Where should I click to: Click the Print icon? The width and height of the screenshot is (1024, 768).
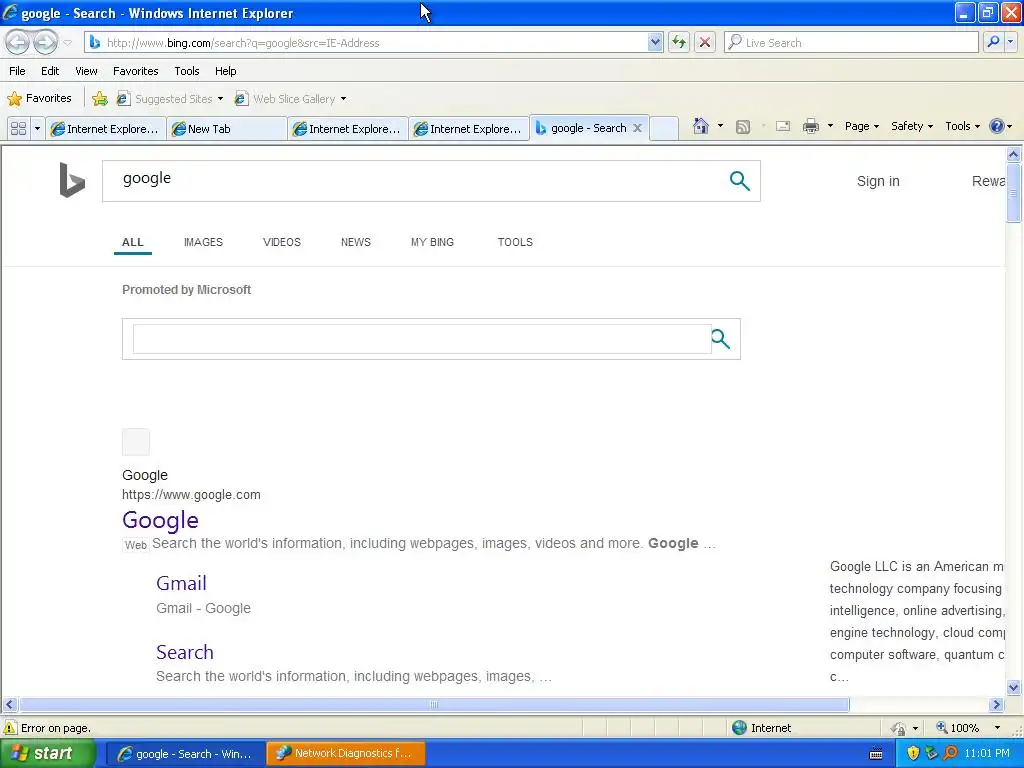810,126
